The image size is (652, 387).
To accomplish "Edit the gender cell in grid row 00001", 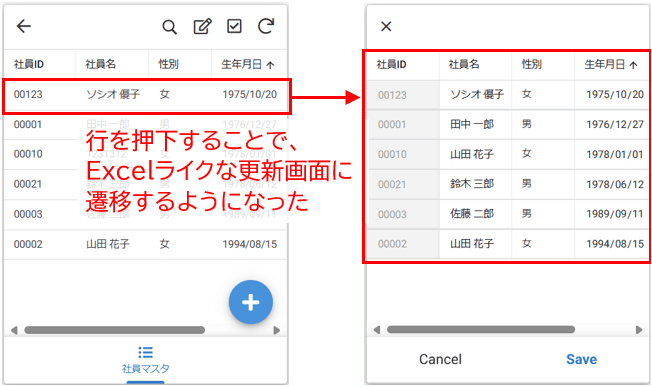I will [x=543, y=124].
